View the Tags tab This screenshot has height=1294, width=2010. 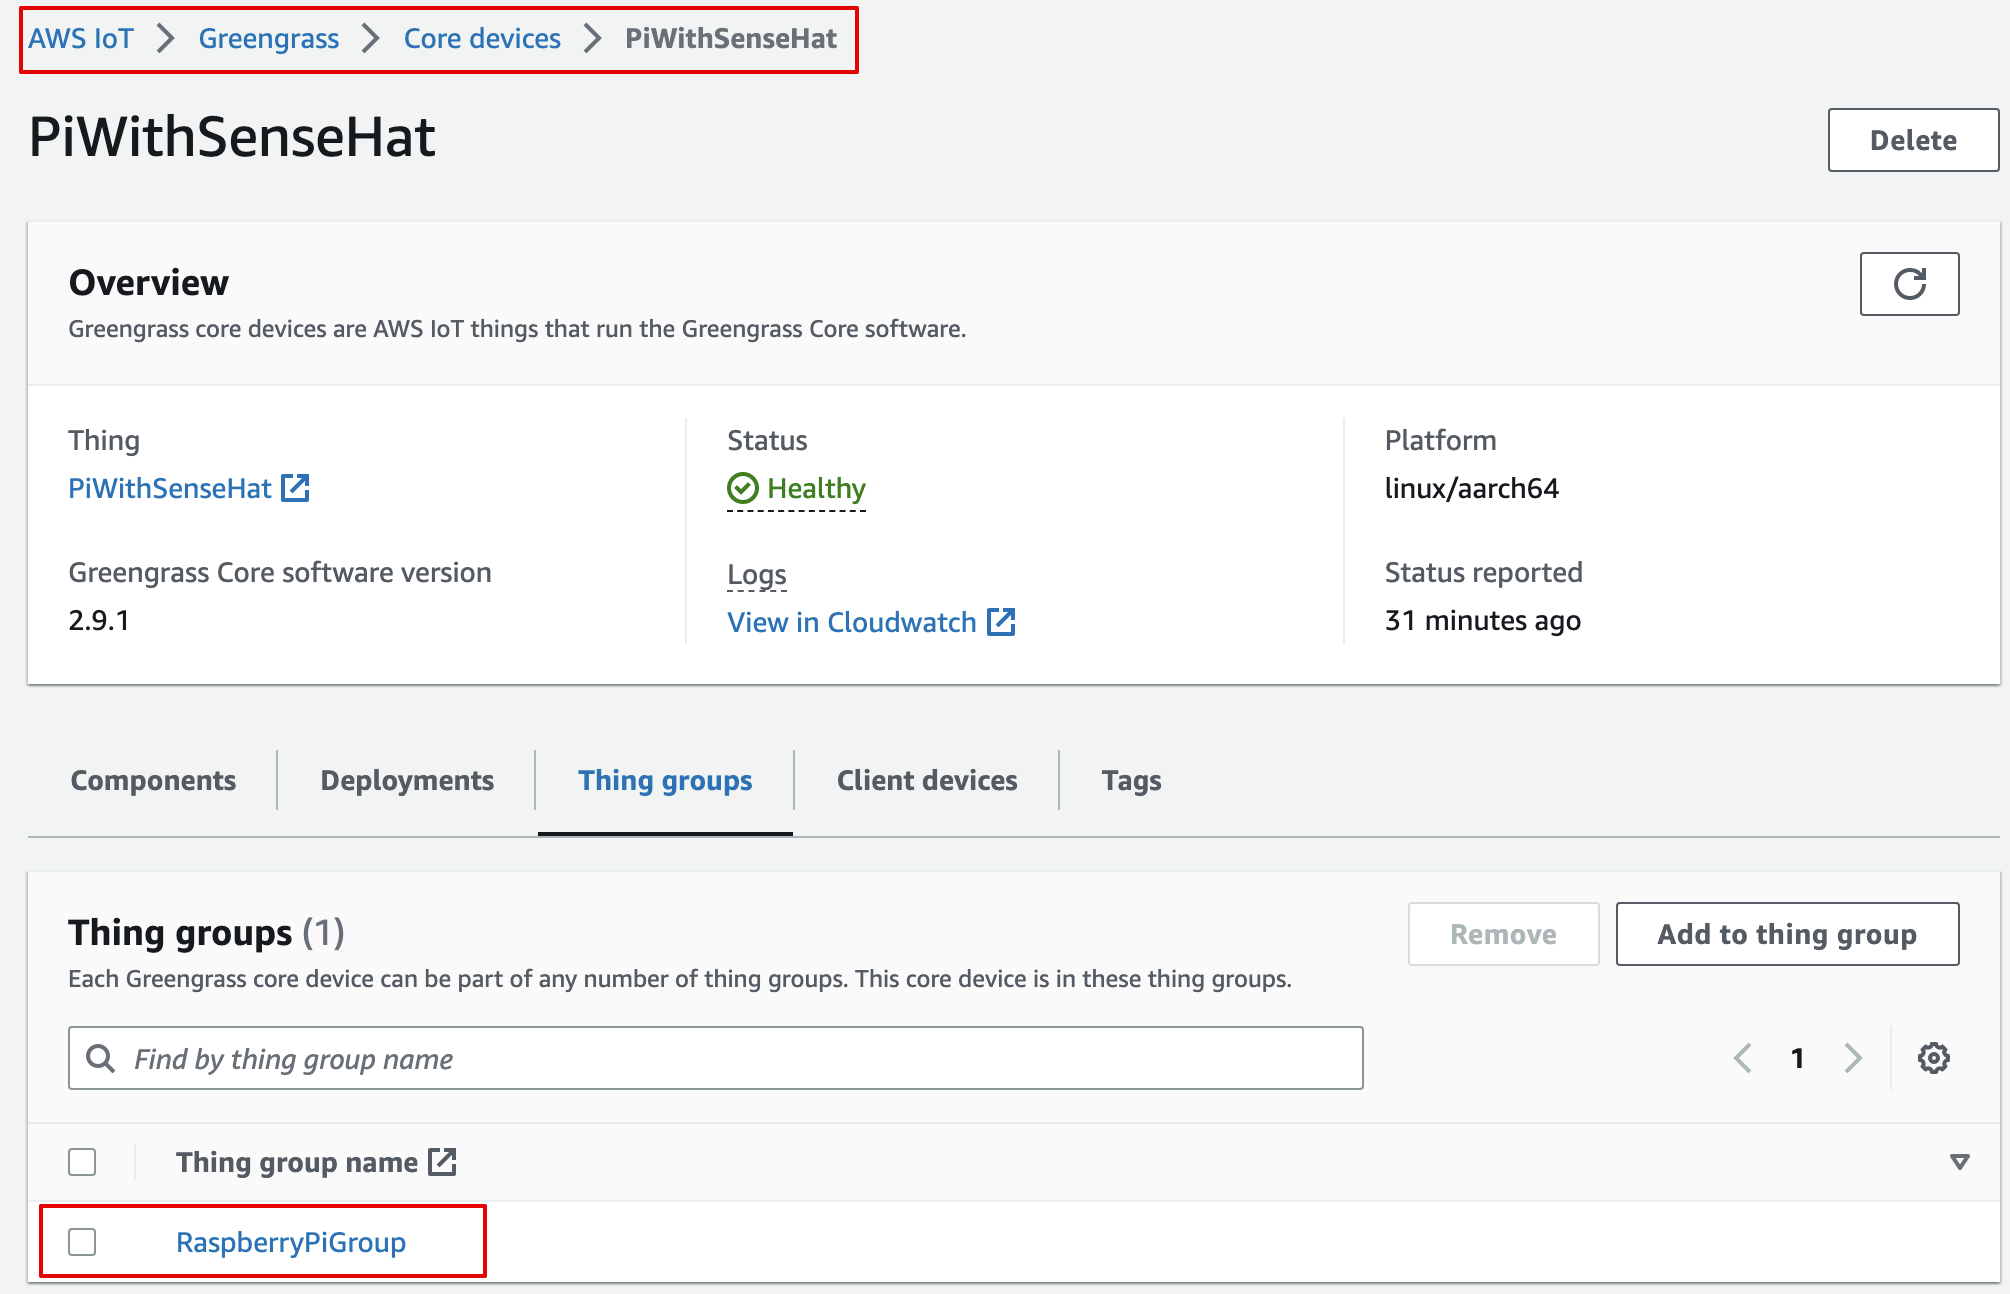point(1131,780)
